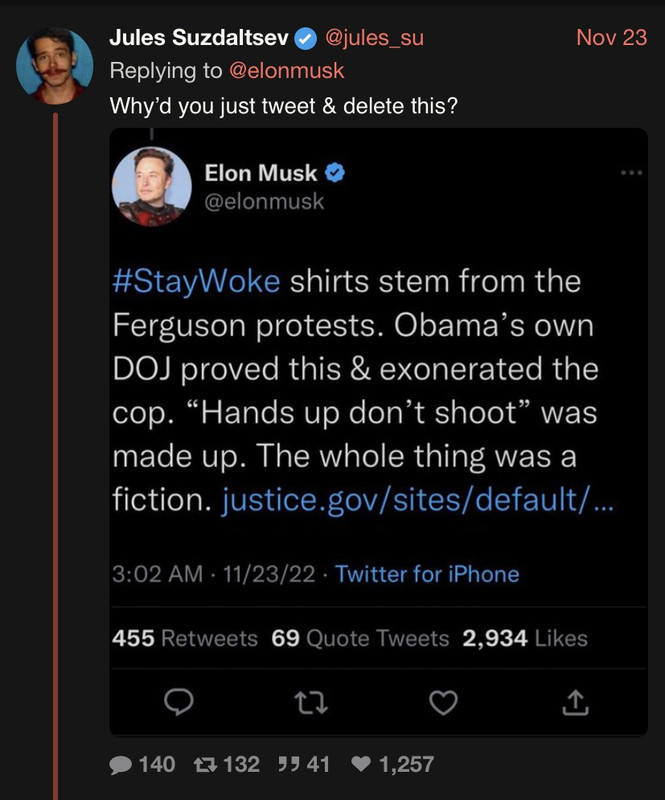Click the Twitter for iPhone source link

(x=427, y=574)
